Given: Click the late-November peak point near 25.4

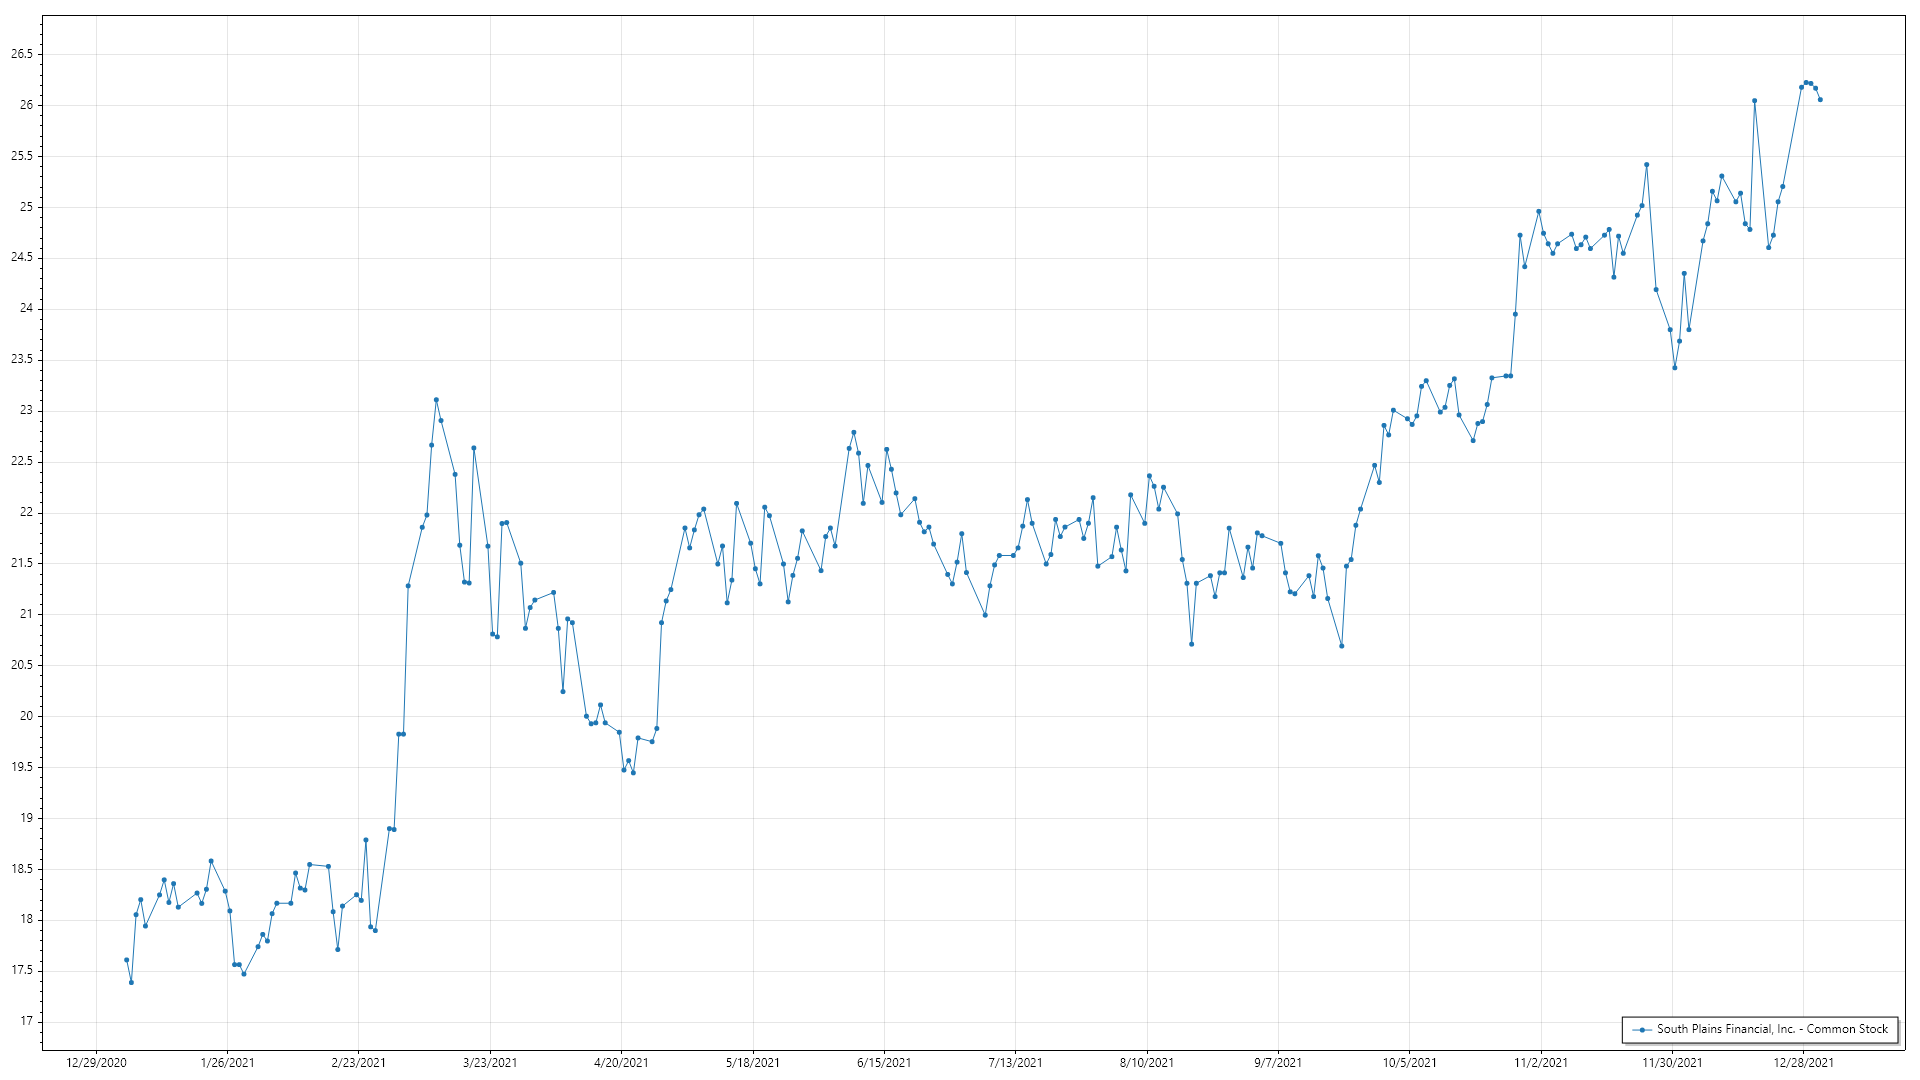Looking at the screenshot, I should click(x=1647, y=165).
